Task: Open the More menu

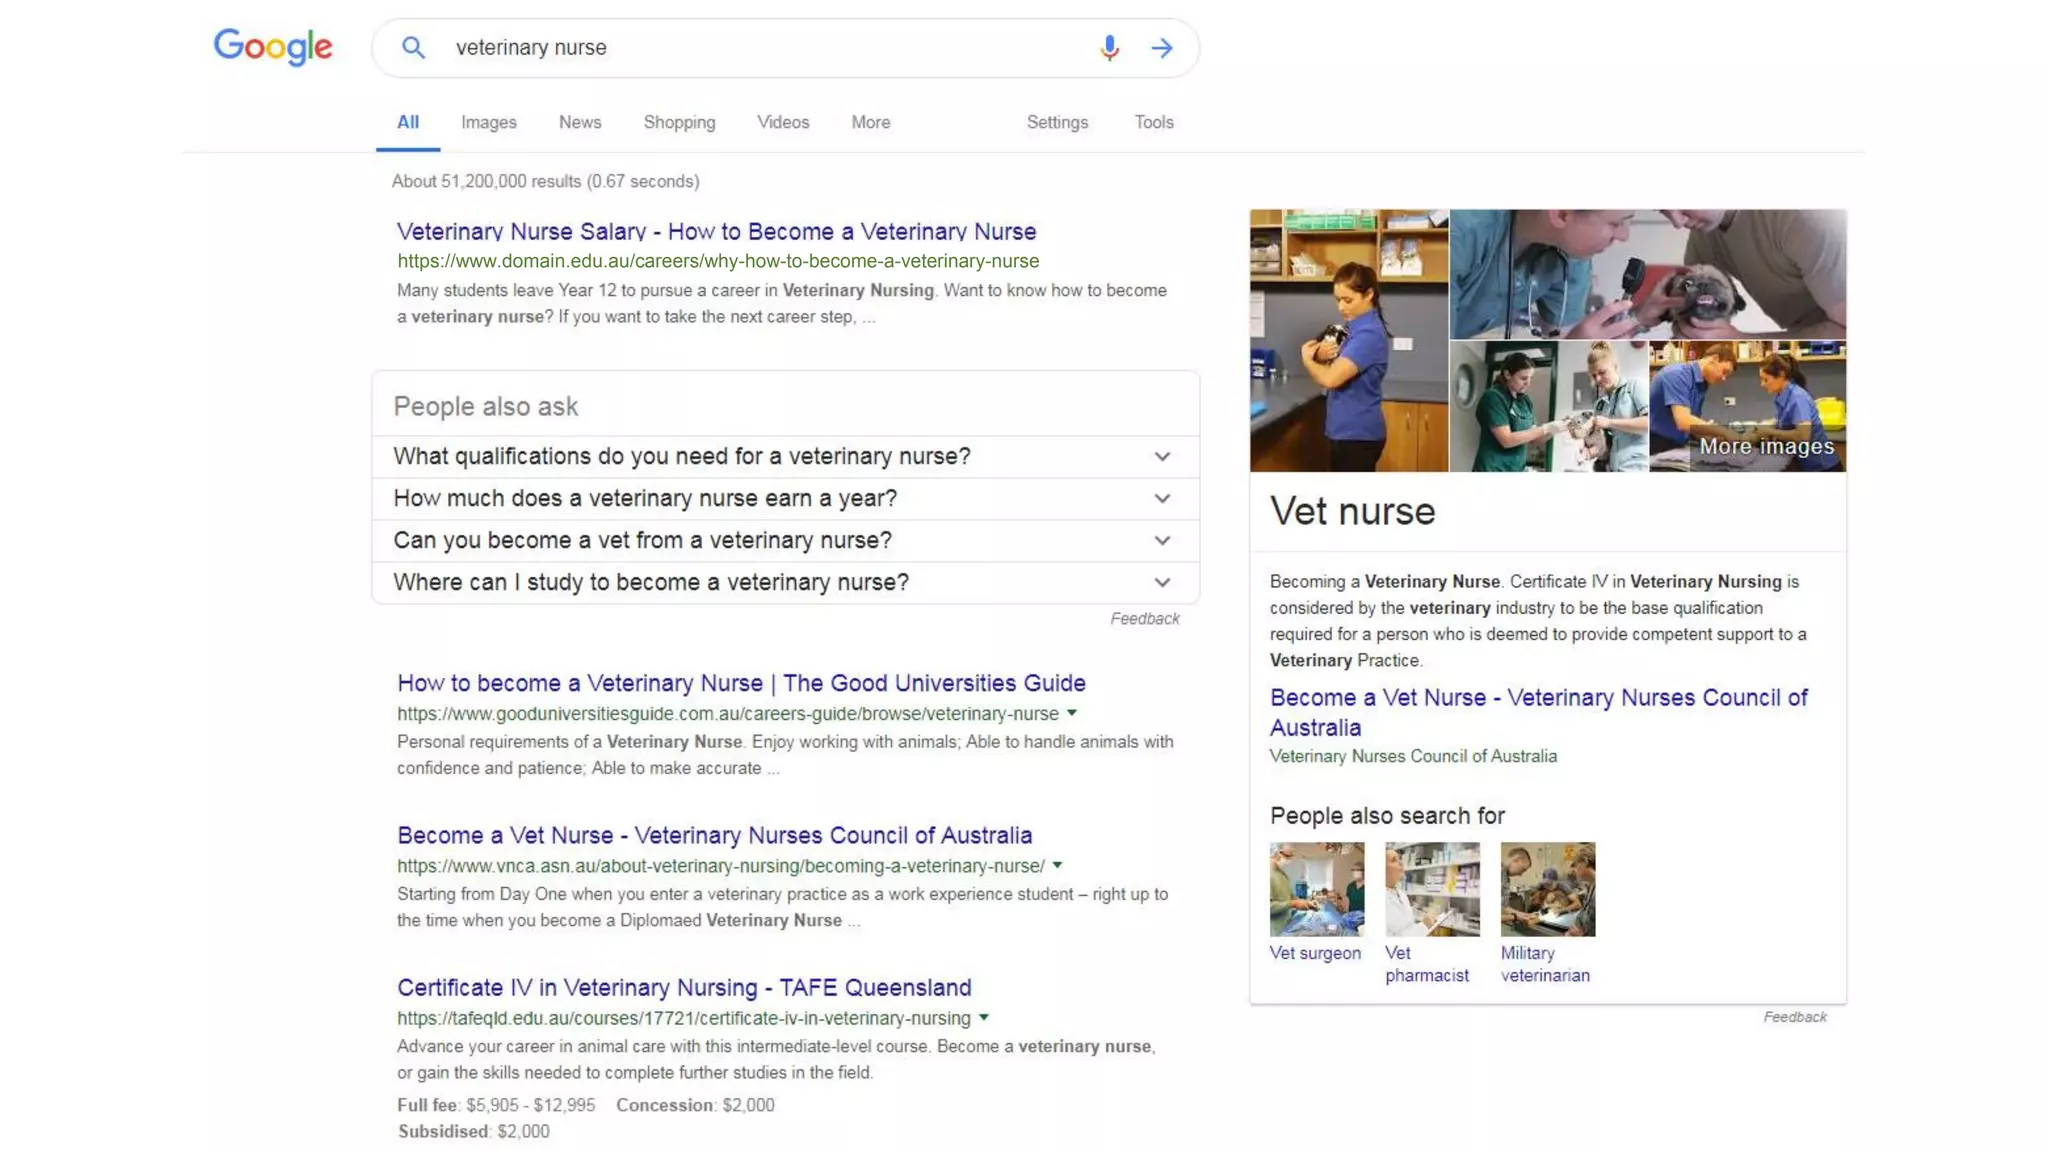Action: coord(871,122)
